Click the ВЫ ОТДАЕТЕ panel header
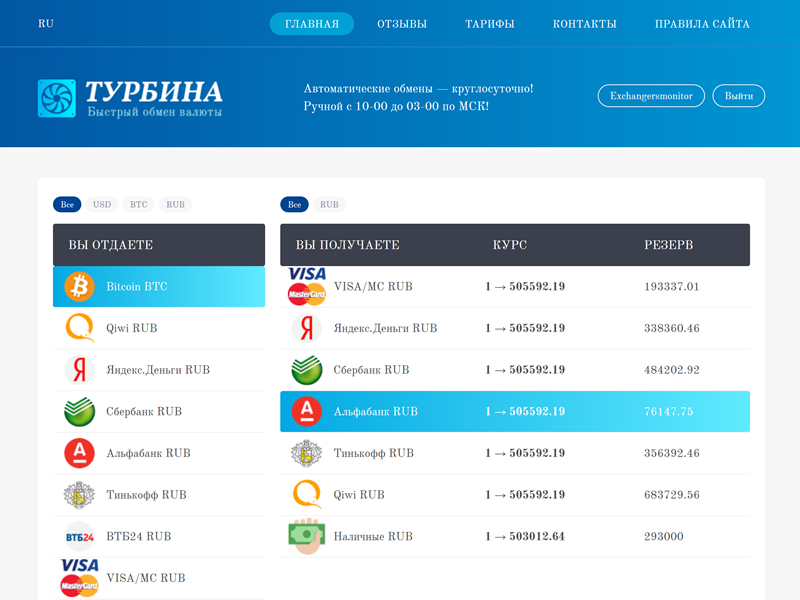Image resolution: width=800 pixels, height=600 pixels. pyautogui.click(x=159, y=245)
